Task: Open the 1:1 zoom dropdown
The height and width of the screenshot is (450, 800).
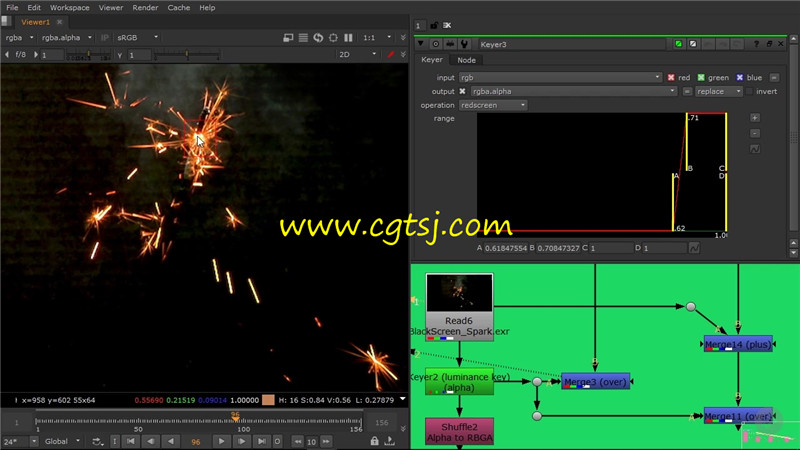Action: pos(377,38)
